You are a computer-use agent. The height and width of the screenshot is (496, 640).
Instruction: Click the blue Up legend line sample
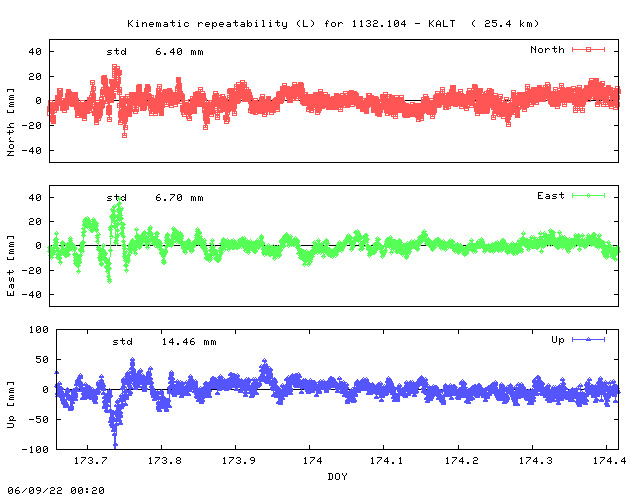pyautogui.click(x=588, y=340)
